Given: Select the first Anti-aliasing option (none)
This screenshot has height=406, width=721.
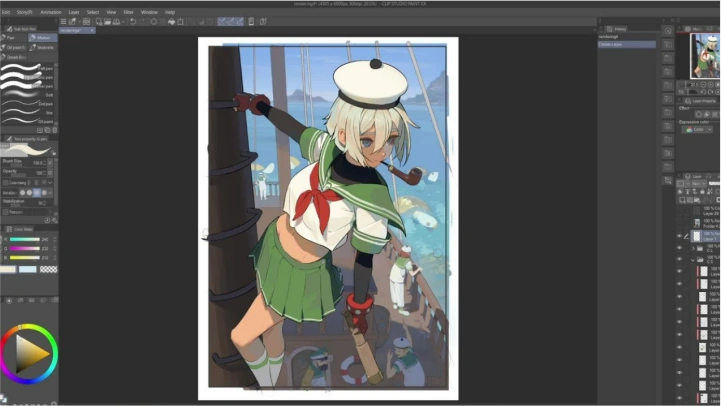Looking at the screenshot, I should point(22,193).
